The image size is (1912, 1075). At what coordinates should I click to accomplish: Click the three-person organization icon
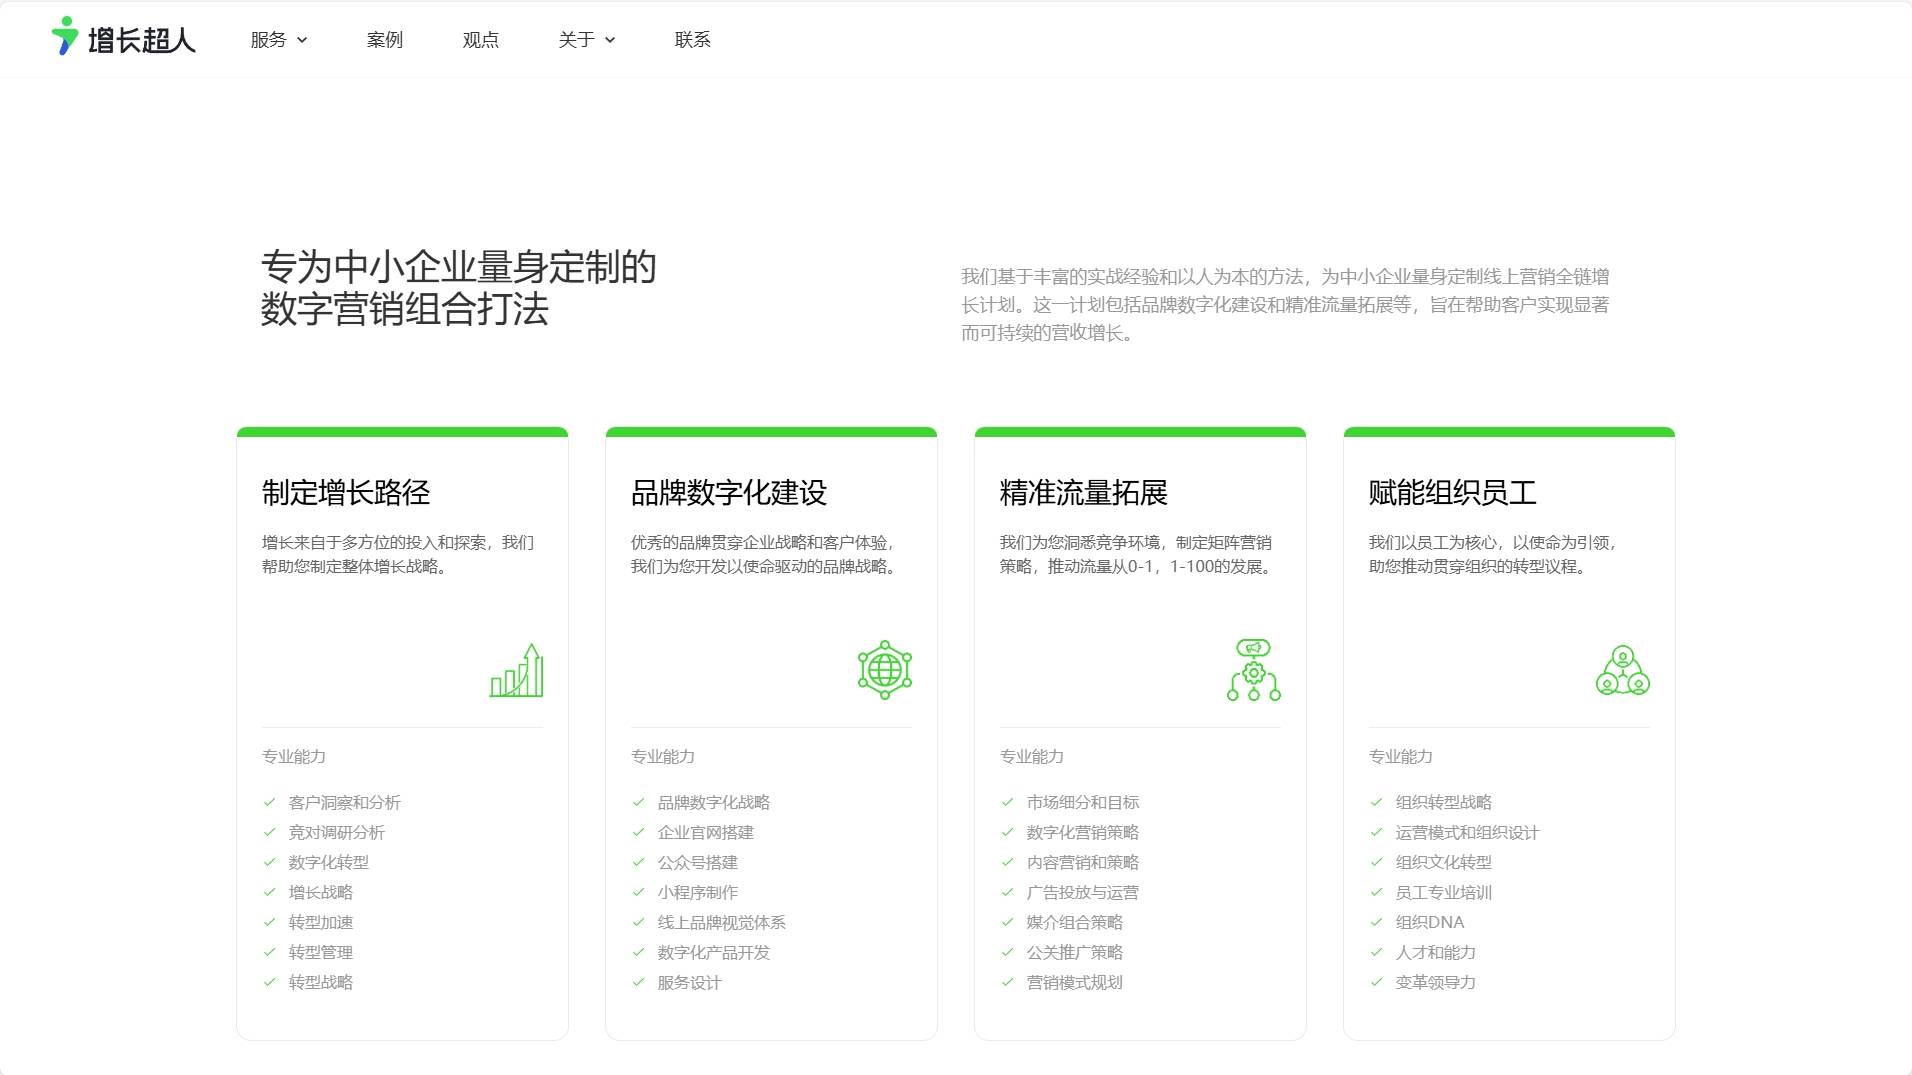point(1622,670)
